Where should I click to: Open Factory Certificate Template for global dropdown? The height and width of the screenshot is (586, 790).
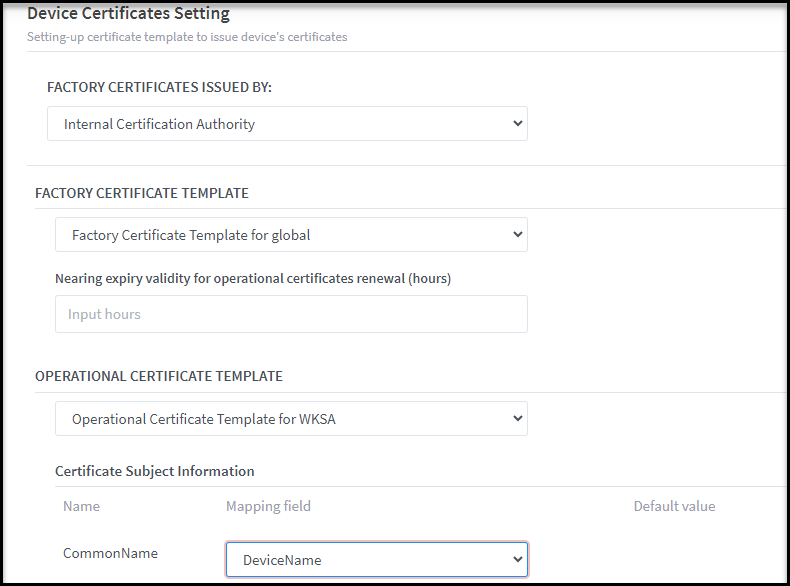(290, 235)
